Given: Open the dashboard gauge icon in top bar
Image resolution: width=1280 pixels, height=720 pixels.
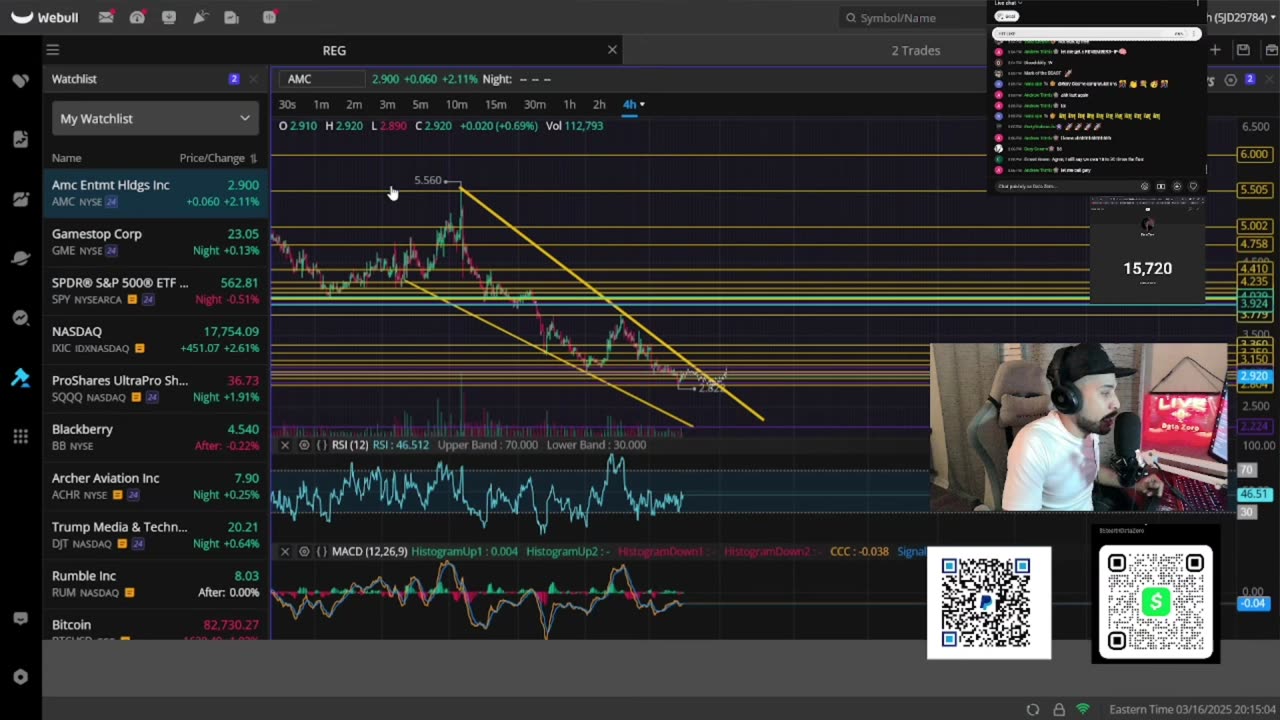Looking at the screenshot, I should [x=137, y=17].
